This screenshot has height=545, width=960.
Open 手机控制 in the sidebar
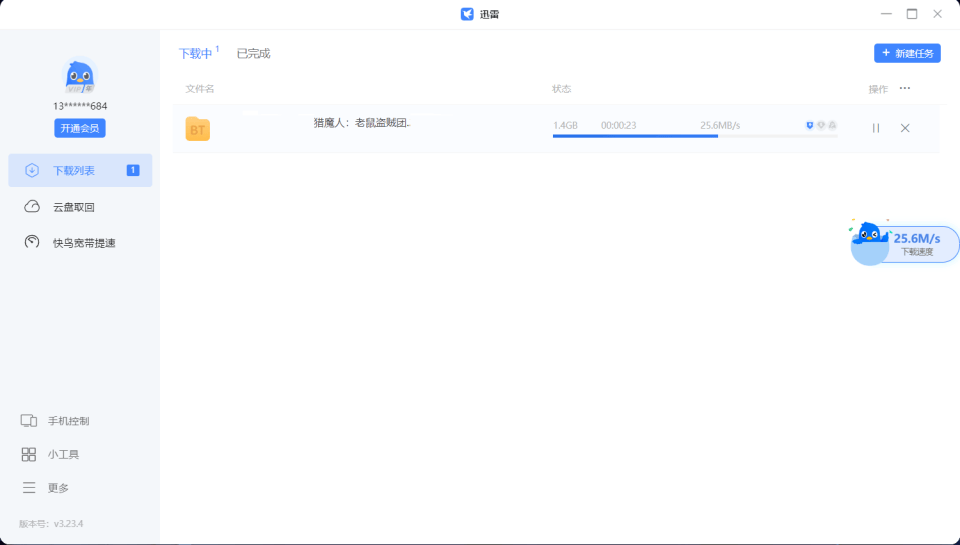point(69,421)
